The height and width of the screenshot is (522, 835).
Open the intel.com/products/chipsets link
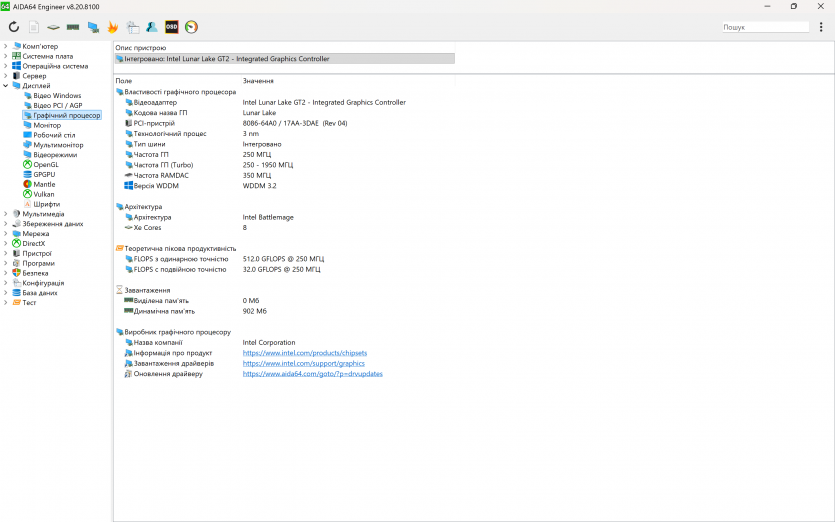pos(304,352)
